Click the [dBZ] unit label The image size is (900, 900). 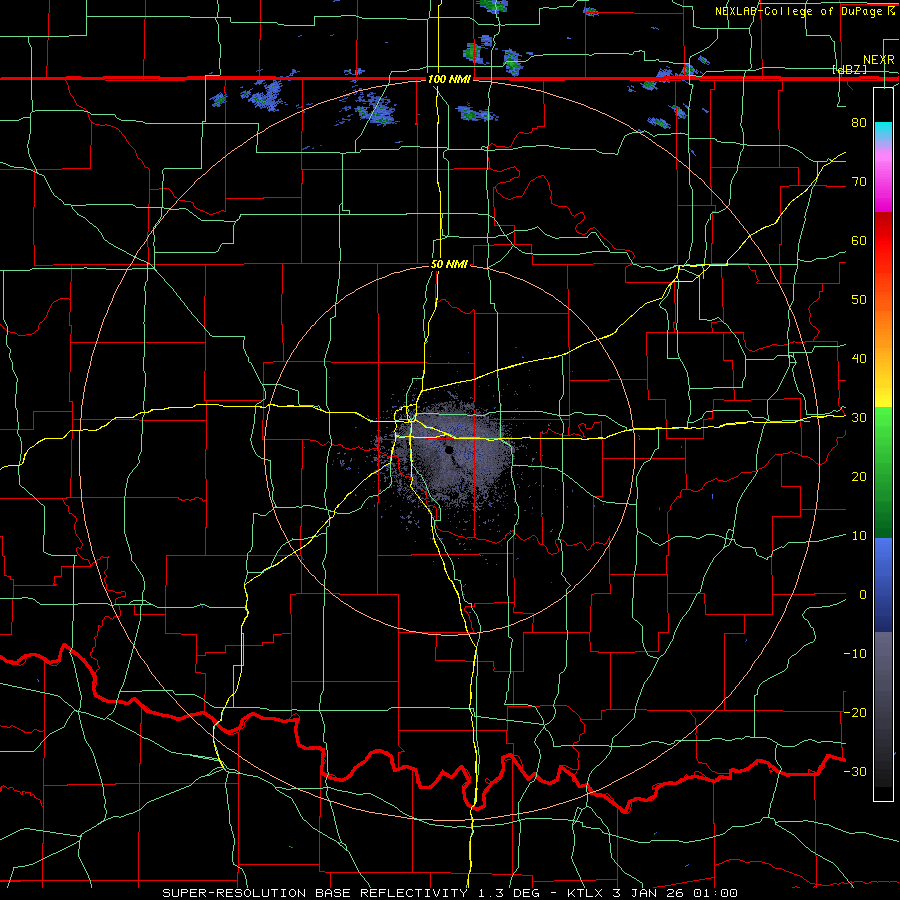click(849, 69)
